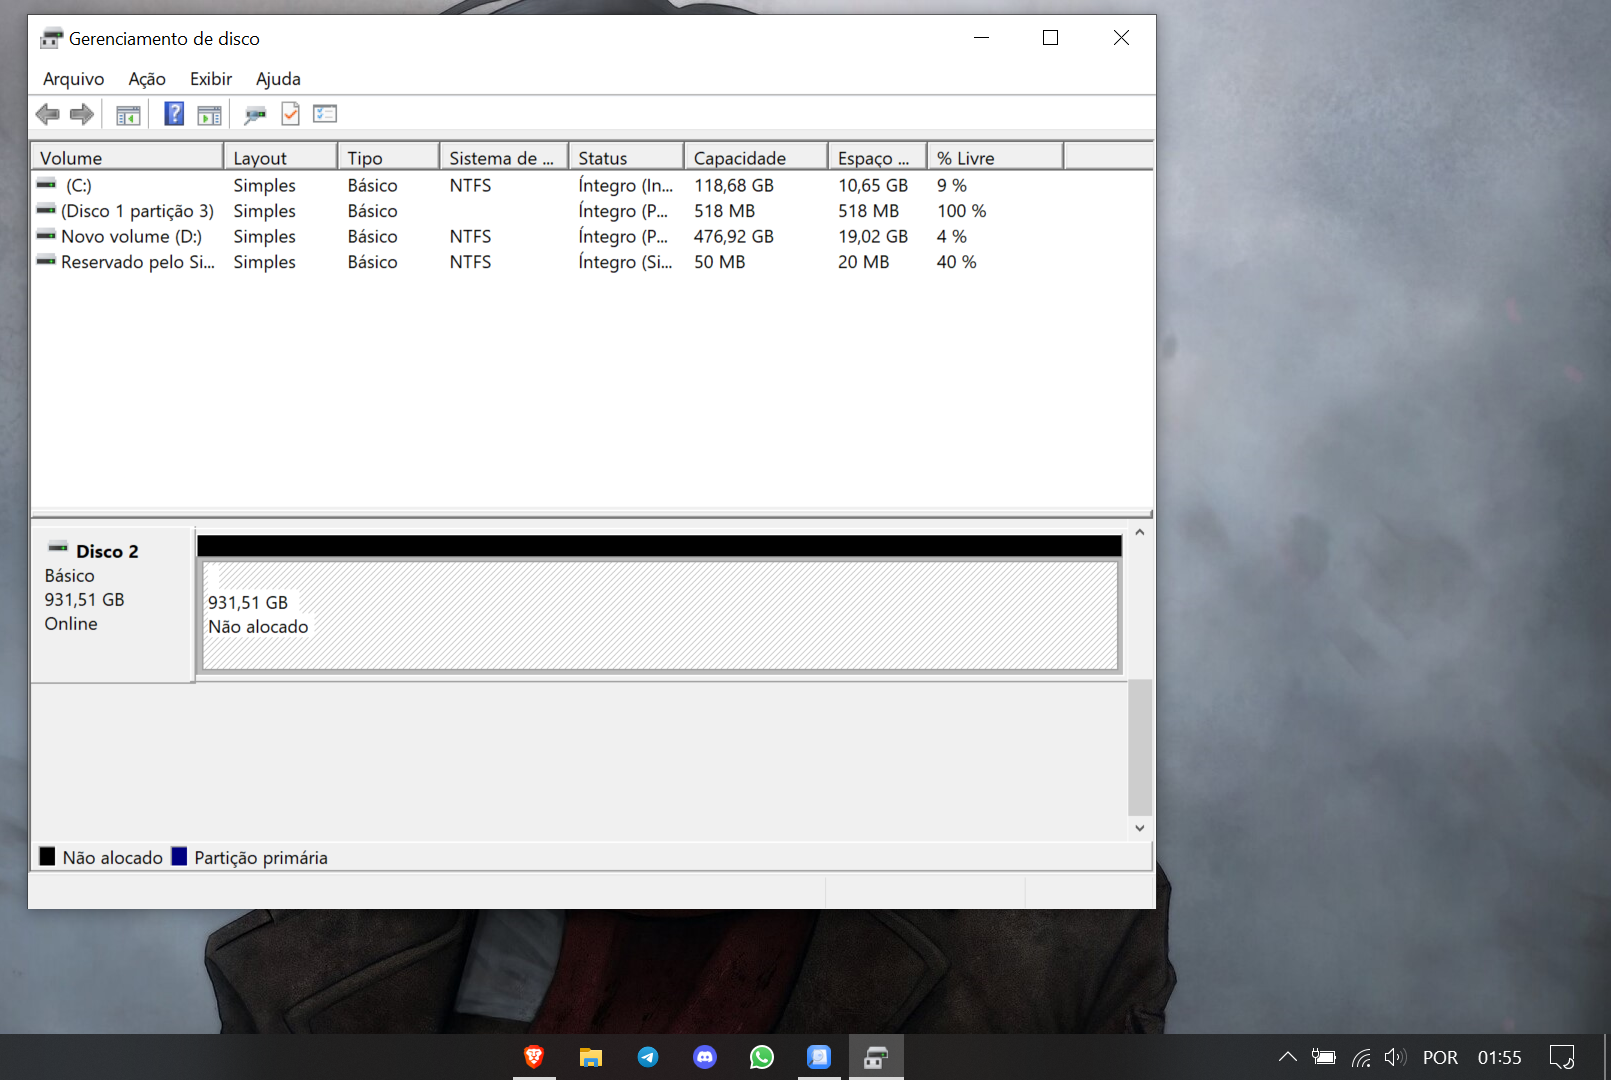The image size is (1611, 1080).
Task: Click the disk pane scroll down arrow
Action: [x=1140, y=828]
